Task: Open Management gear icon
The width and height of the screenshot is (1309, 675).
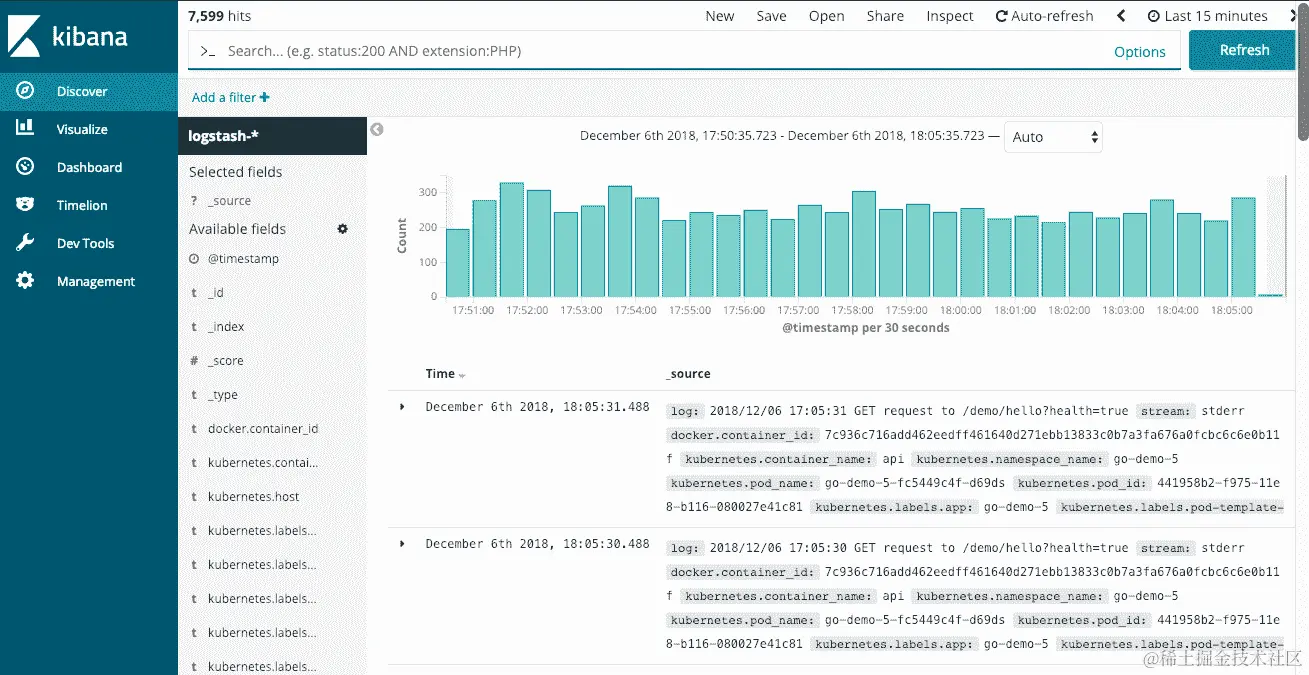Action: click(25, 281)
